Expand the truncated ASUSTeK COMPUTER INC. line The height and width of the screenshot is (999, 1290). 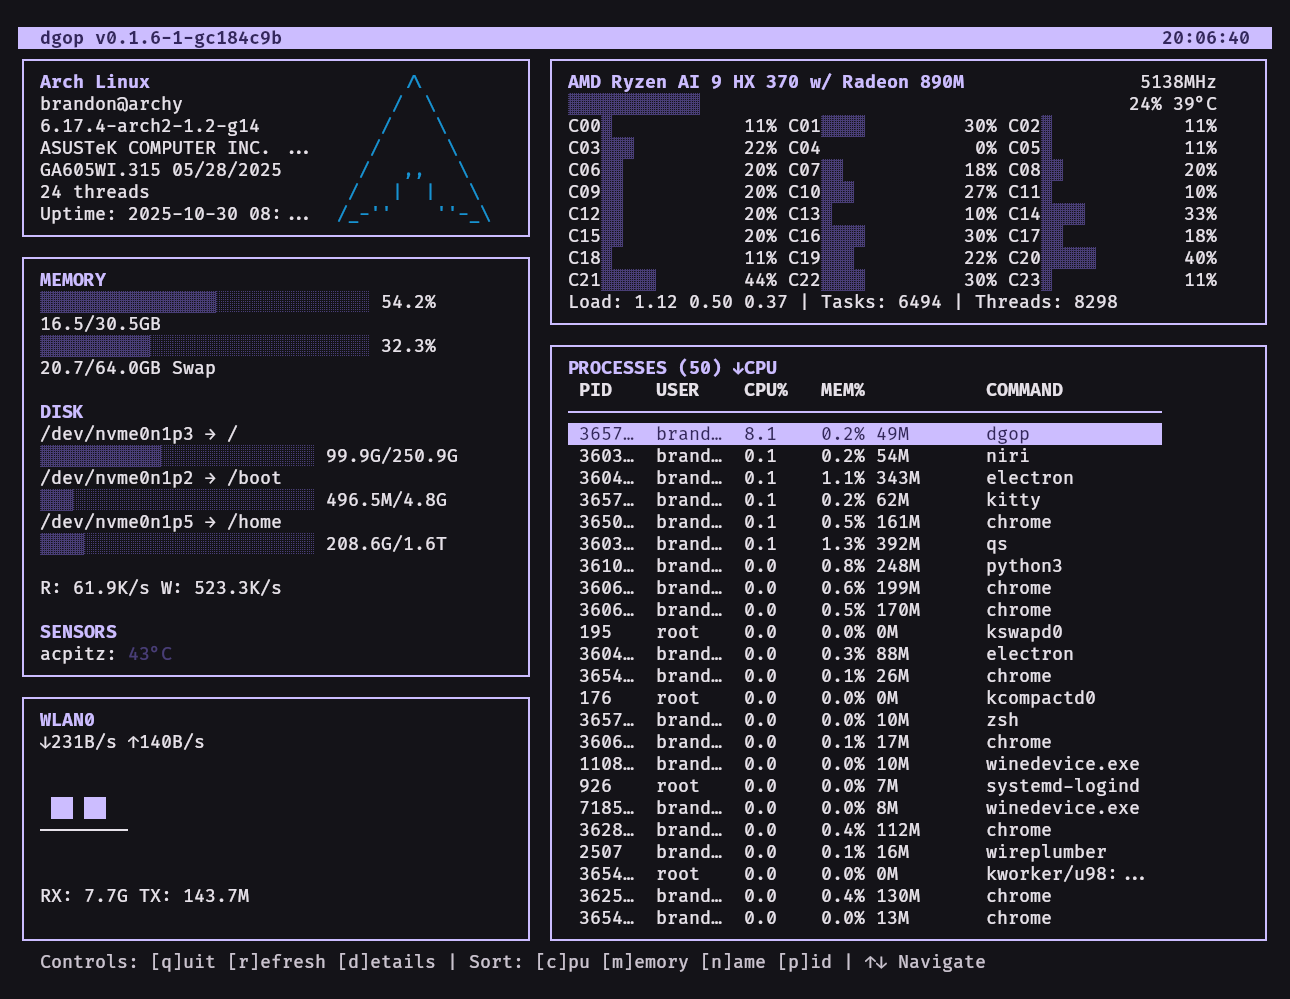coord(298,148)
